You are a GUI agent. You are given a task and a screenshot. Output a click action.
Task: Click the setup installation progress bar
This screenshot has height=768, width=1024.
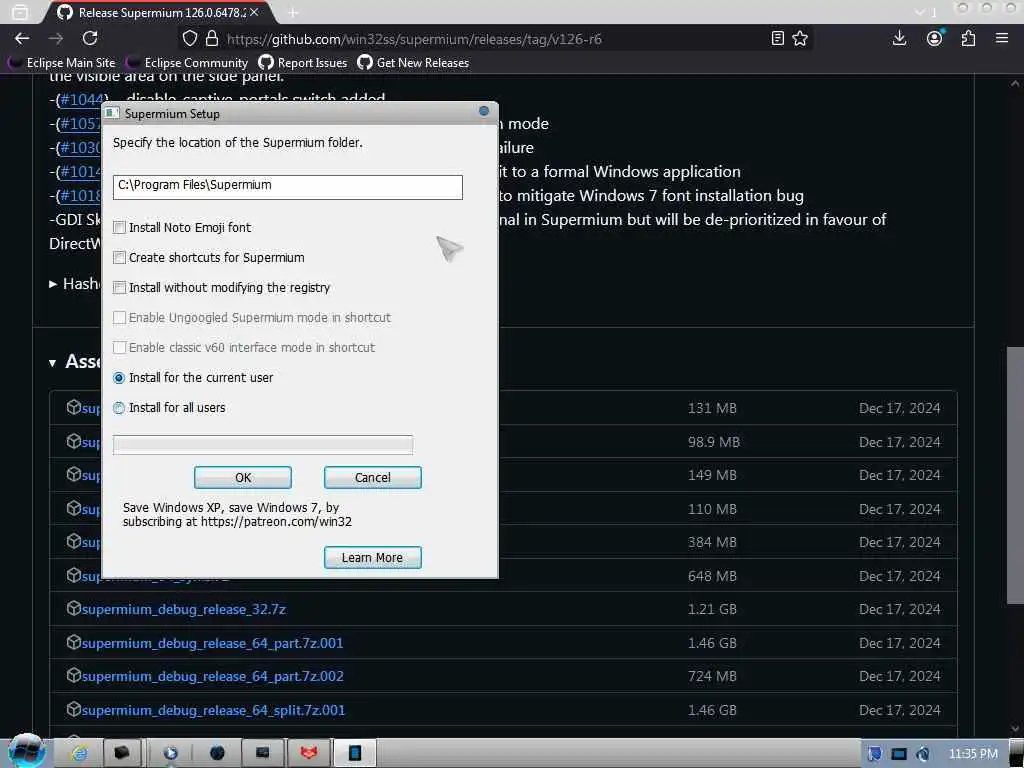pyautogui.click(x=263, y=445)
